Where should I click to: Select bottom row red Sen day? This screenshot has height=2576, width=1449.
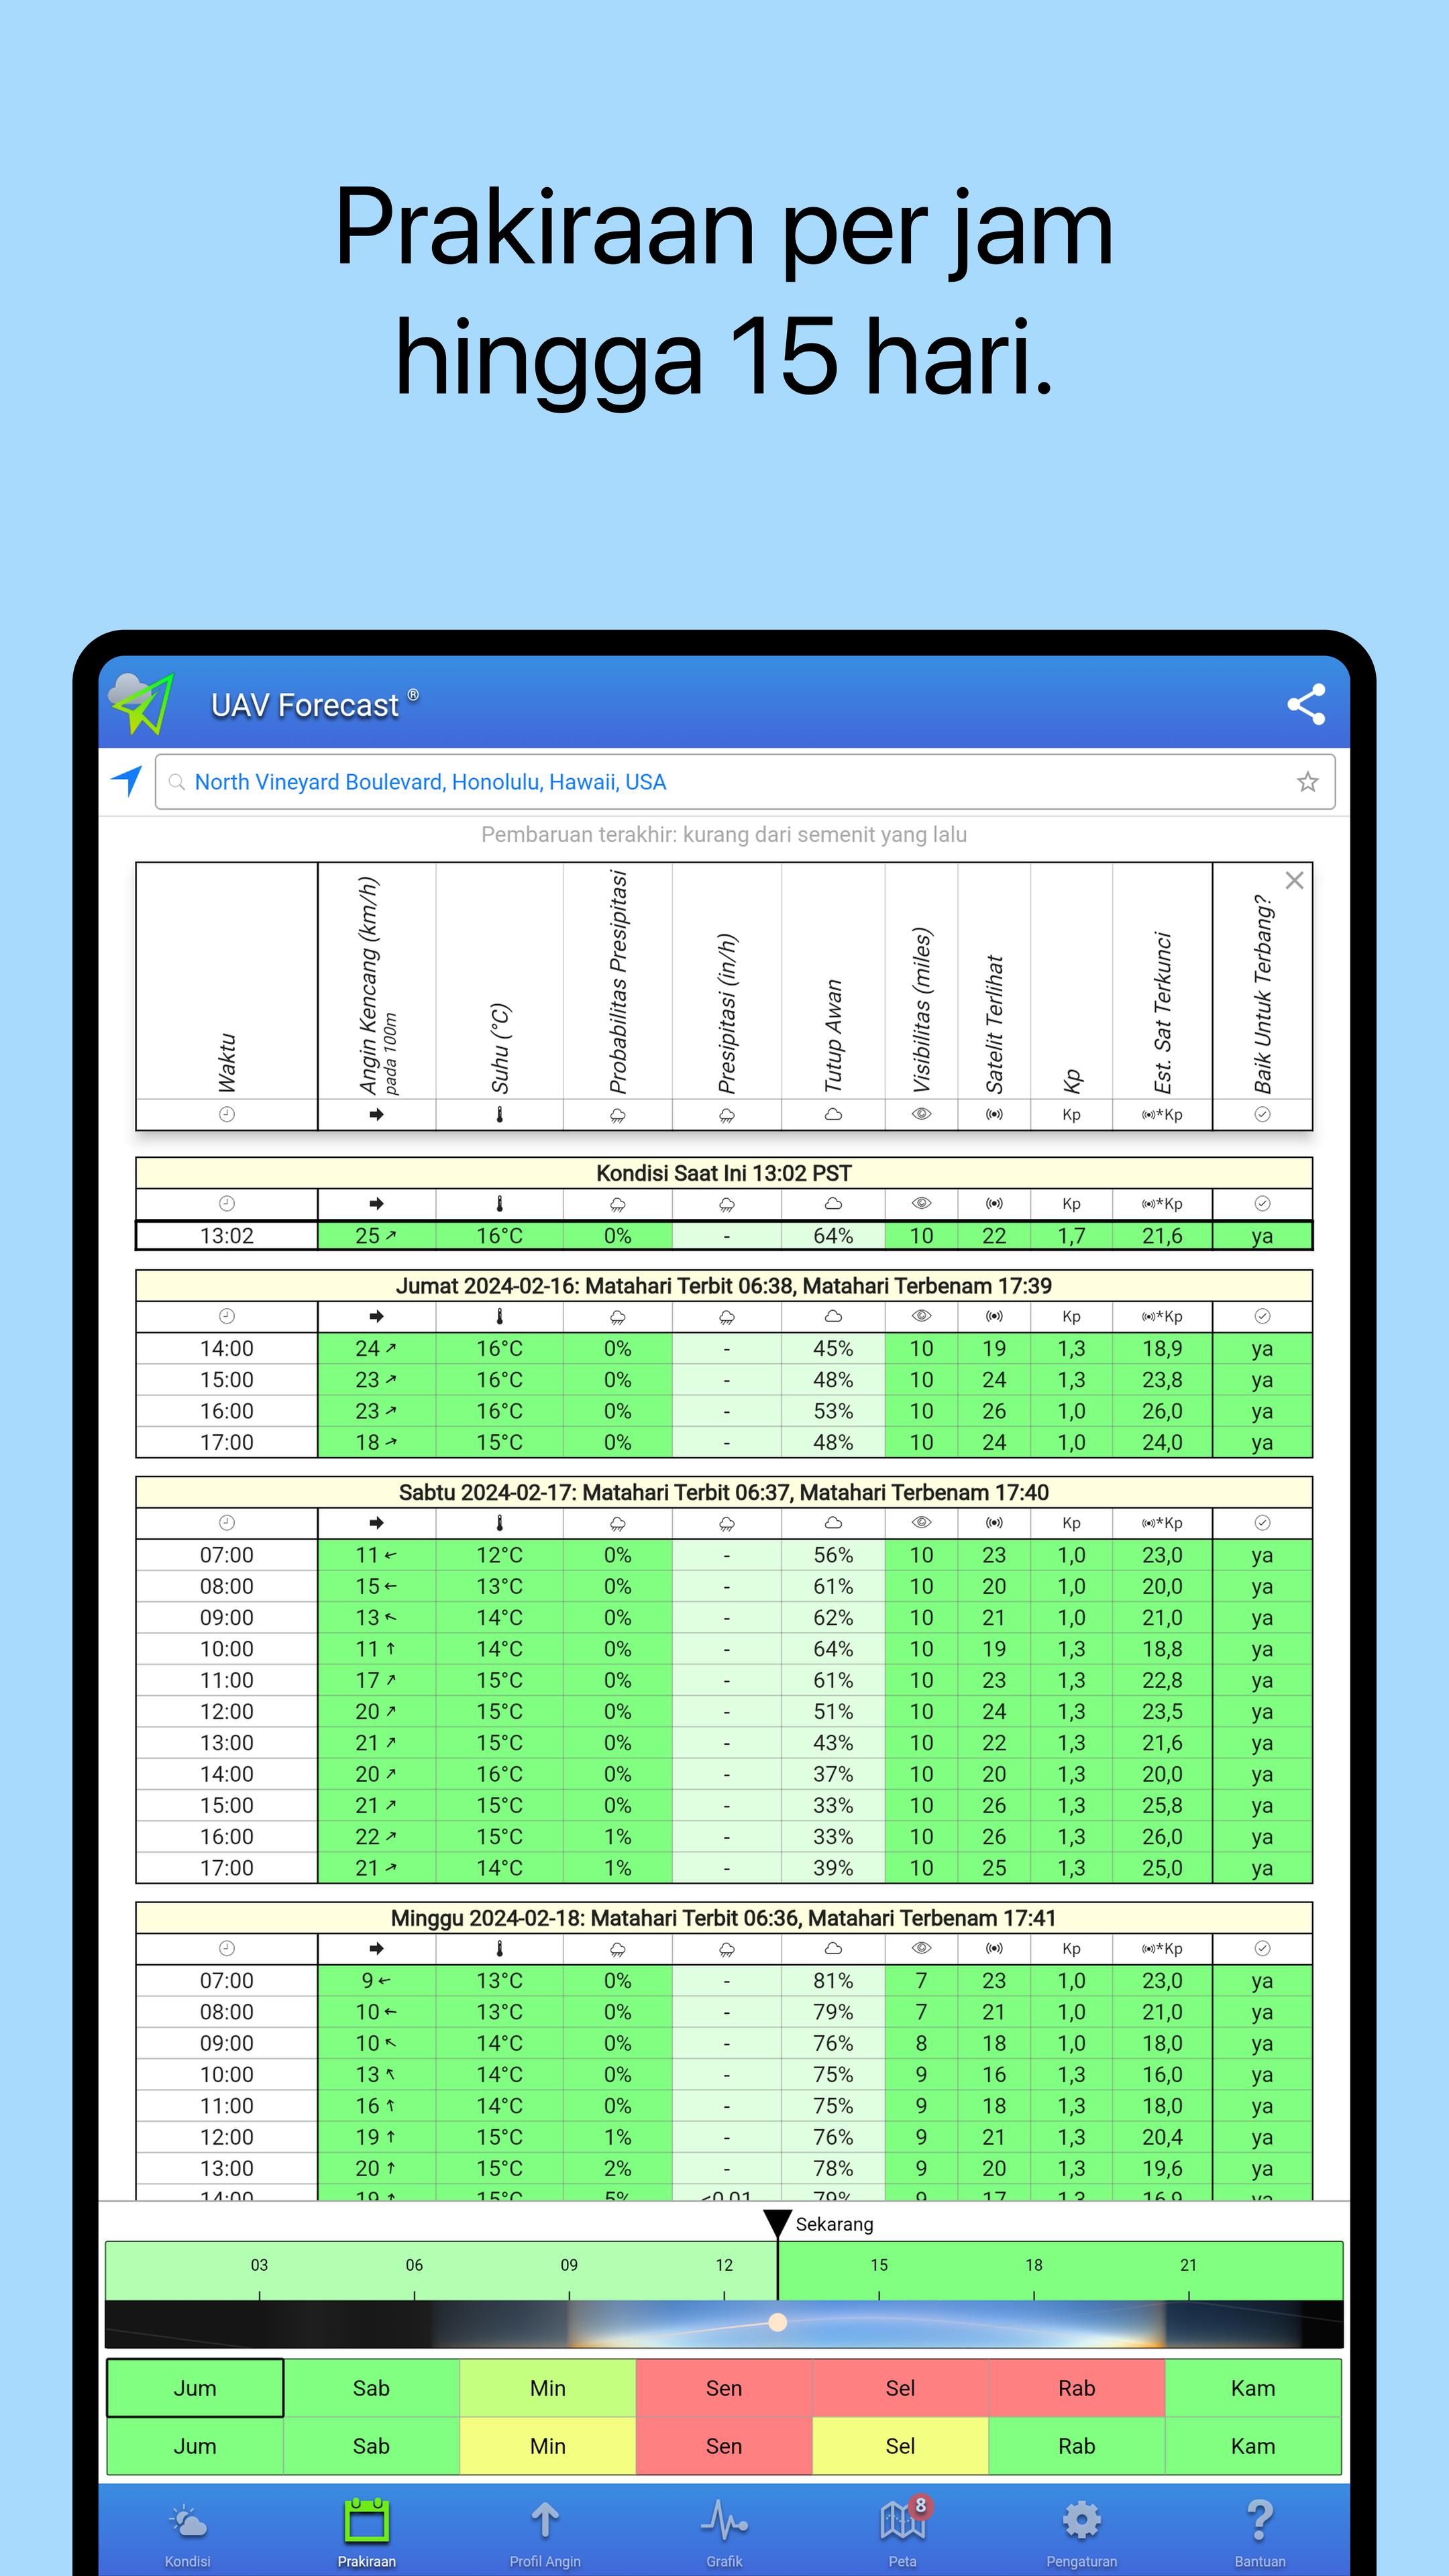point(724,2446)
